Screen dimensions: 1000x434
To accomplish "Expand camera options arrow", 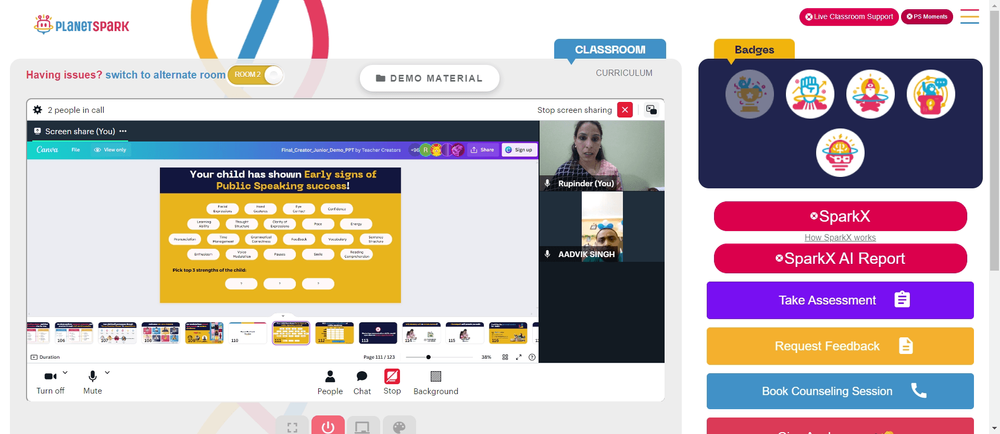I will coord(65,372).
